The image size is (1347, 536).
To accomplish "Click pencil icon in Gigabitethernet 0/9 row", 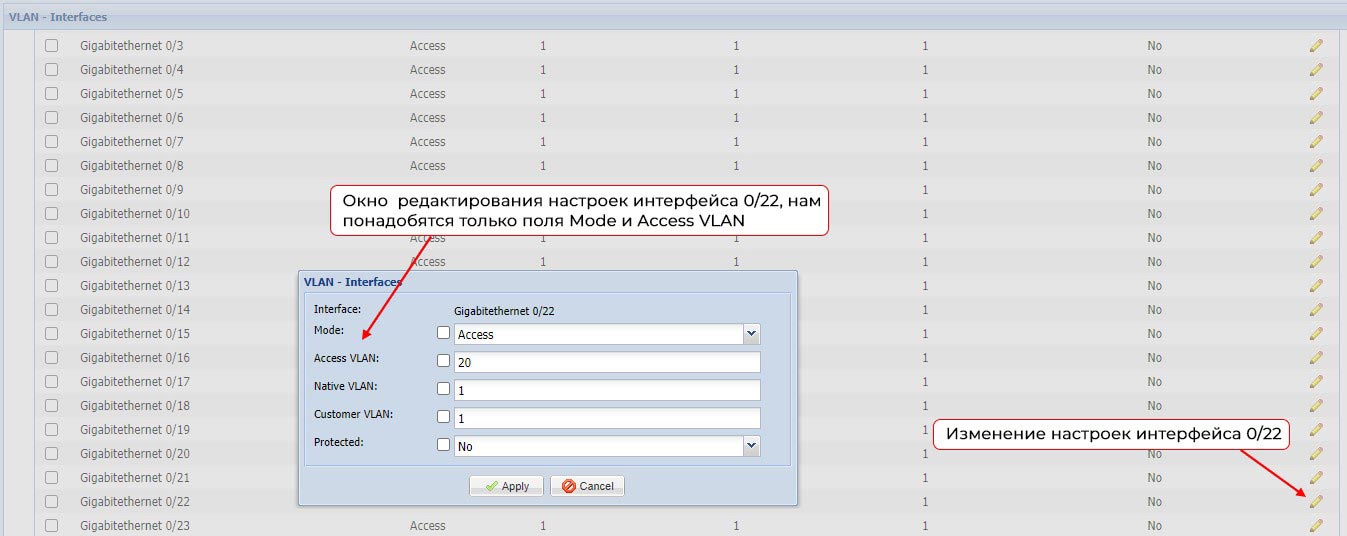I will (x=1316, y=190).
